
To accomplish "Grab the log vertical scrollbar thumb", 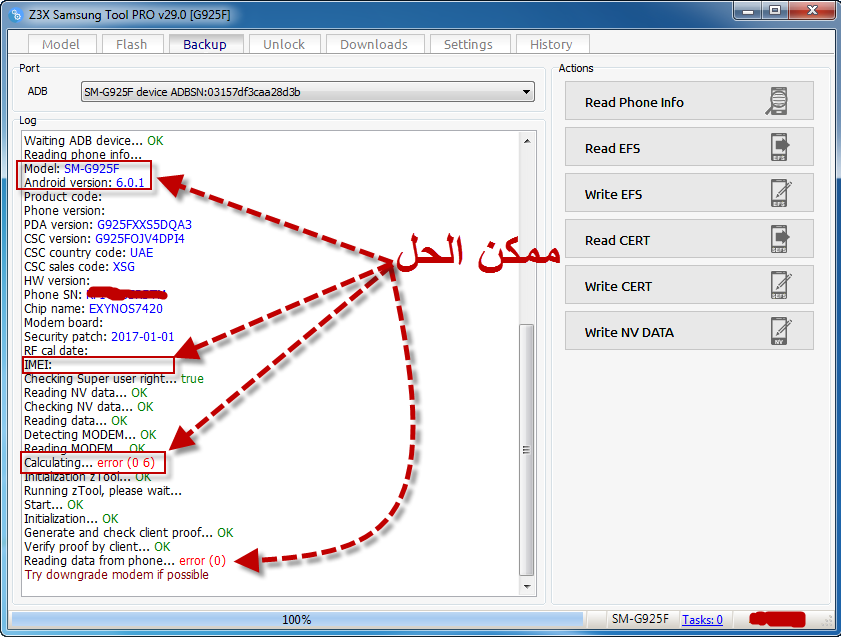I will pos(527,450).
